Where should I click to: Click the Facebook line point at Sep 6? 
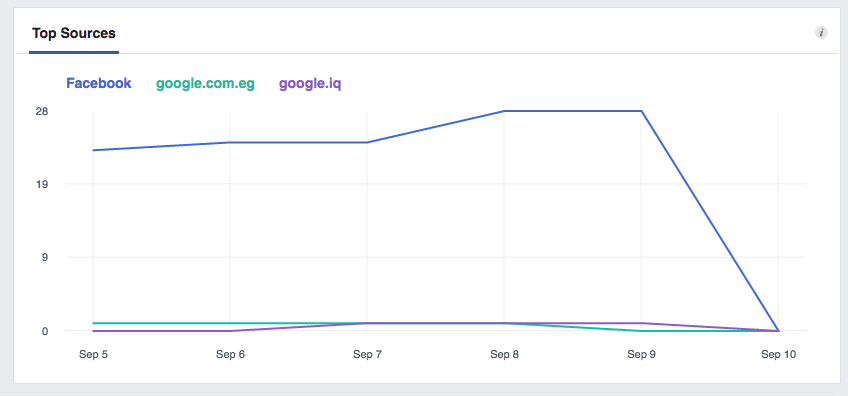pos(230,142)
